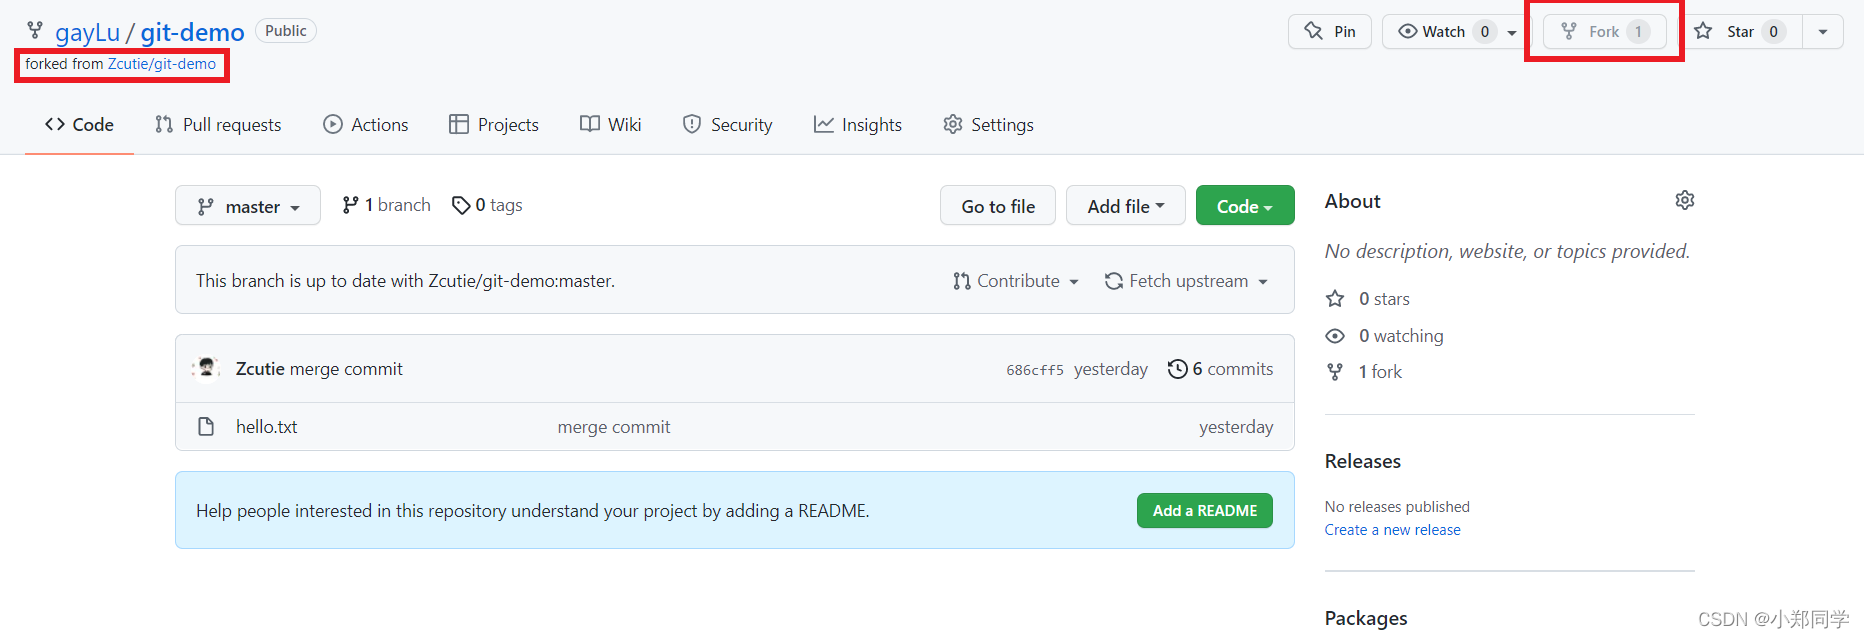Click the hello.txt file icon

click(x=206, y=426)
